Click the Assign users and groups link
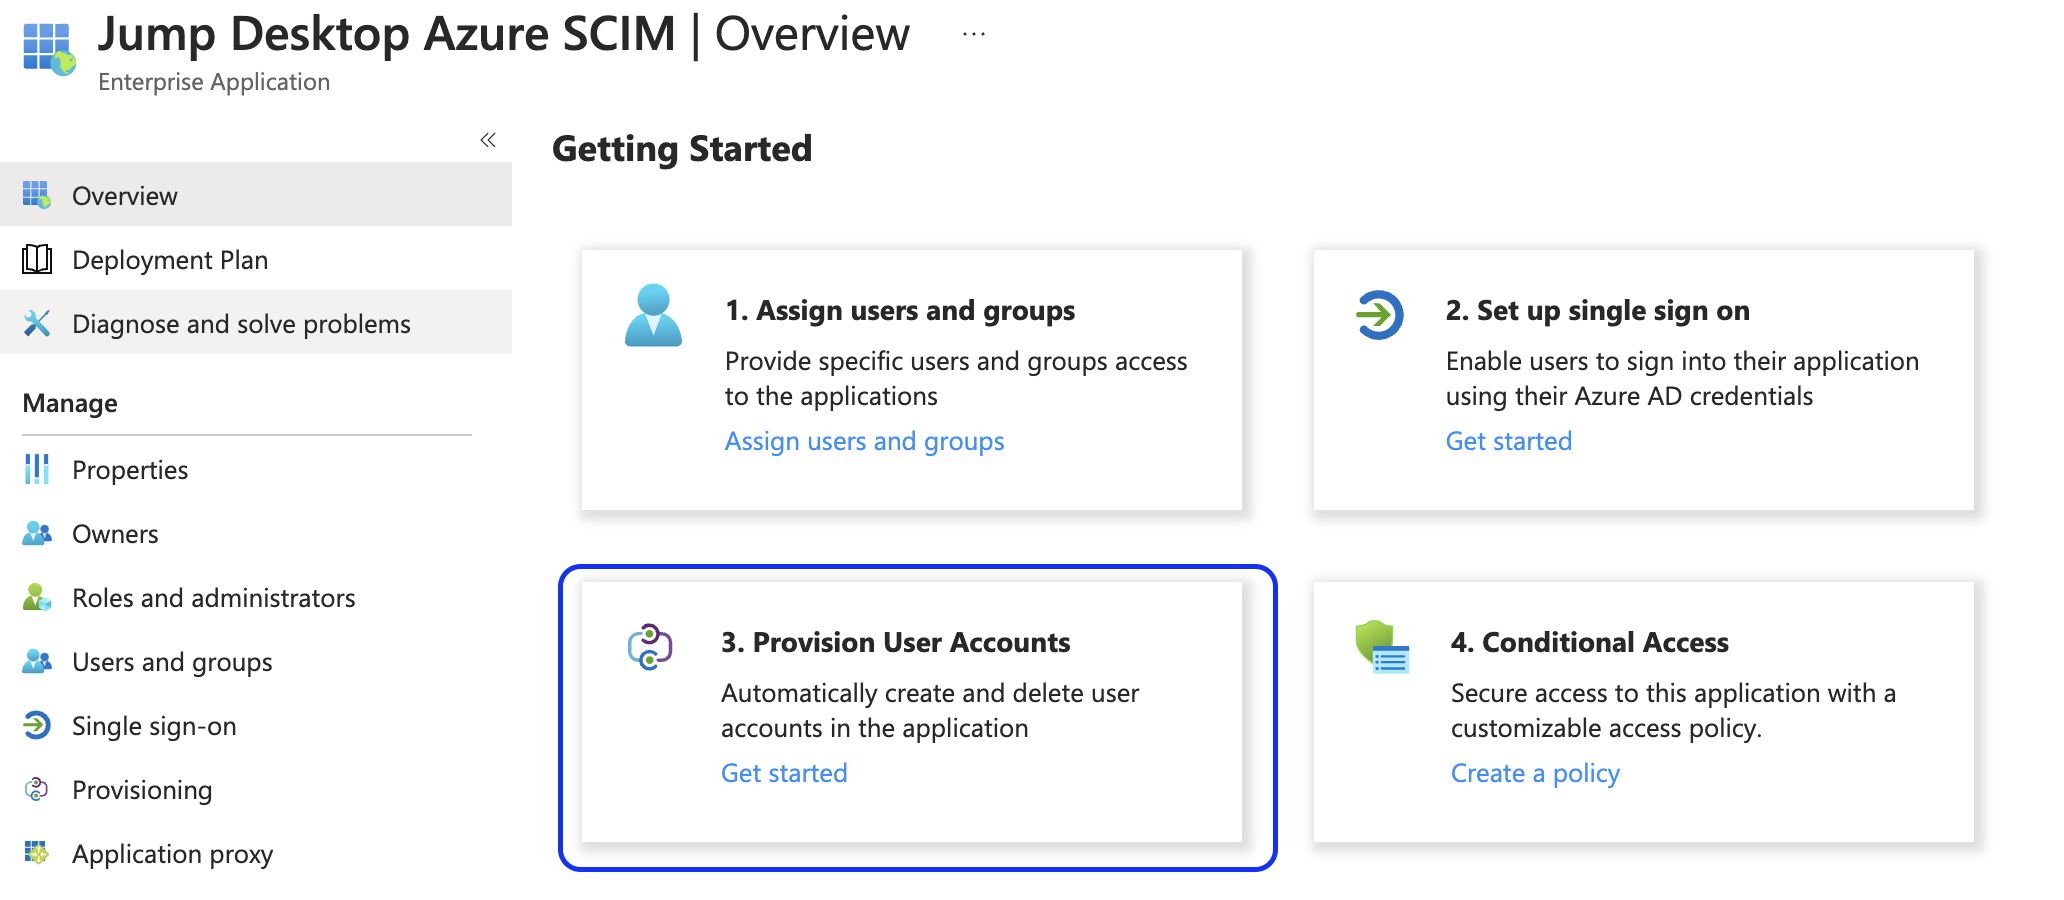Screen dimensions: 2064x900 click(x=864, y=441)
